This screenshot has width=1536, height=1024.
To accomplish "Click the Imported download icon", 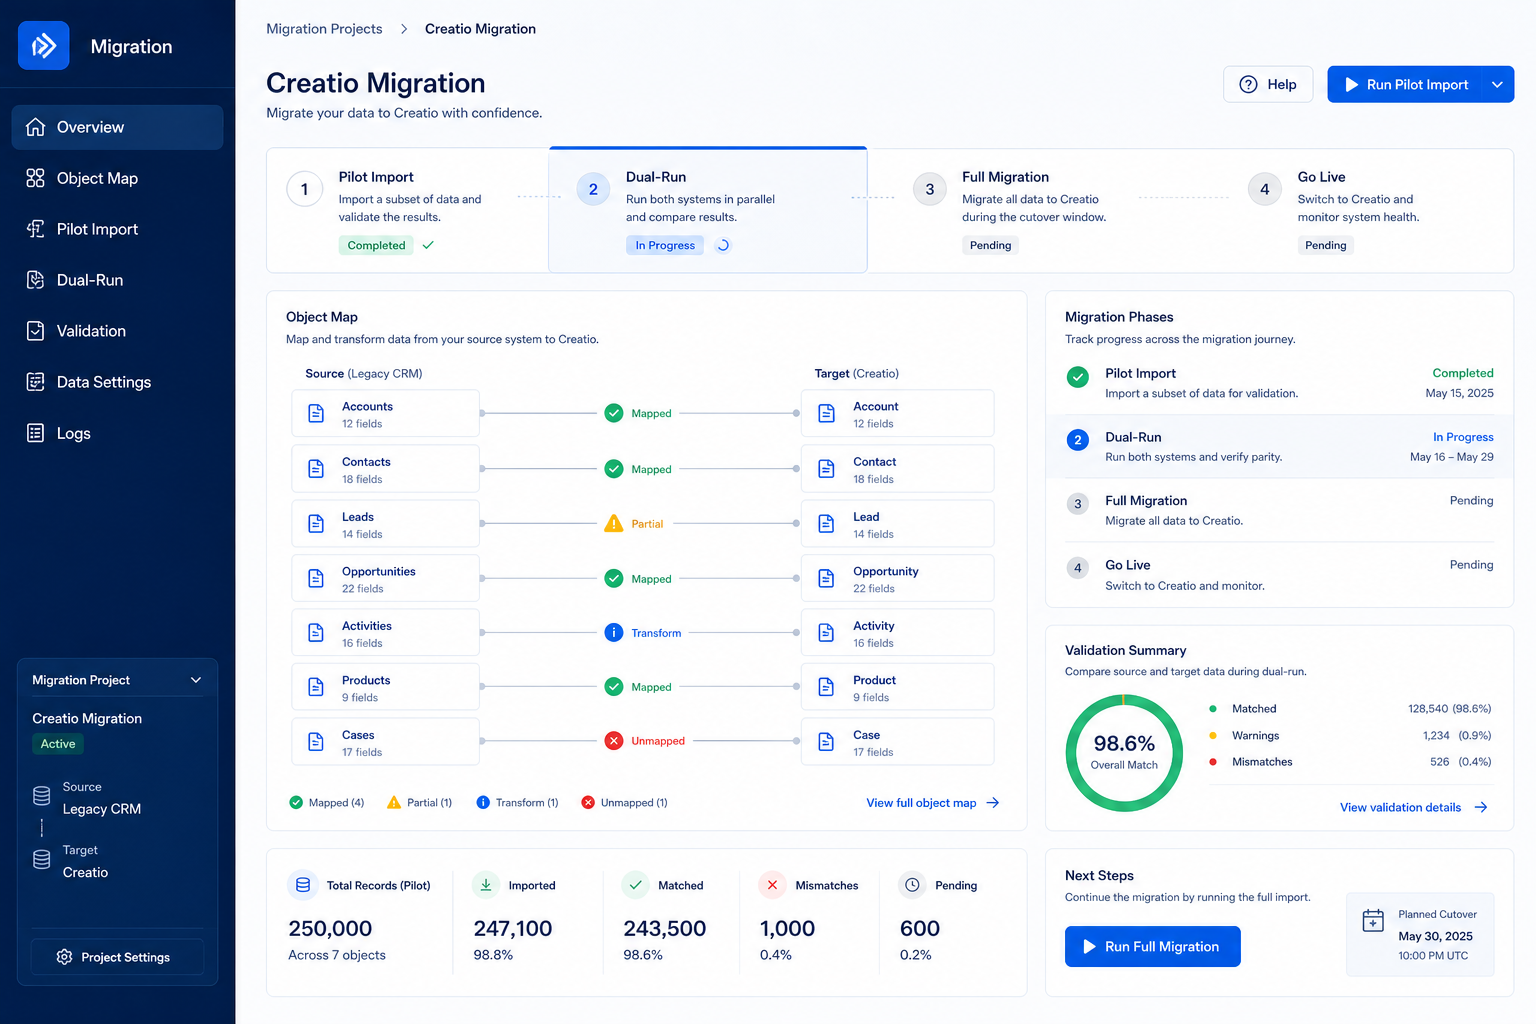I will click(486, 885).
